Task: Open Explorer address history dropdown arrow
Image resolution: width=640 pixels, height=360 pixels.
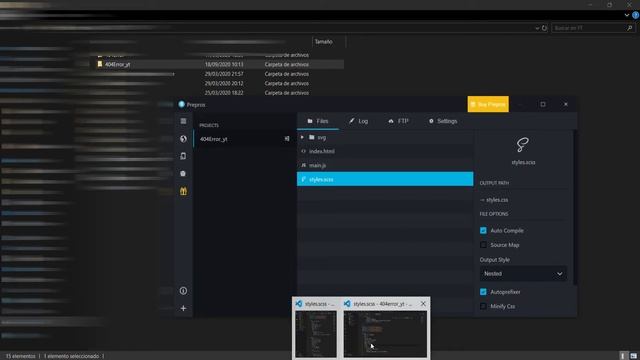Action: click(x=537, y=28)
